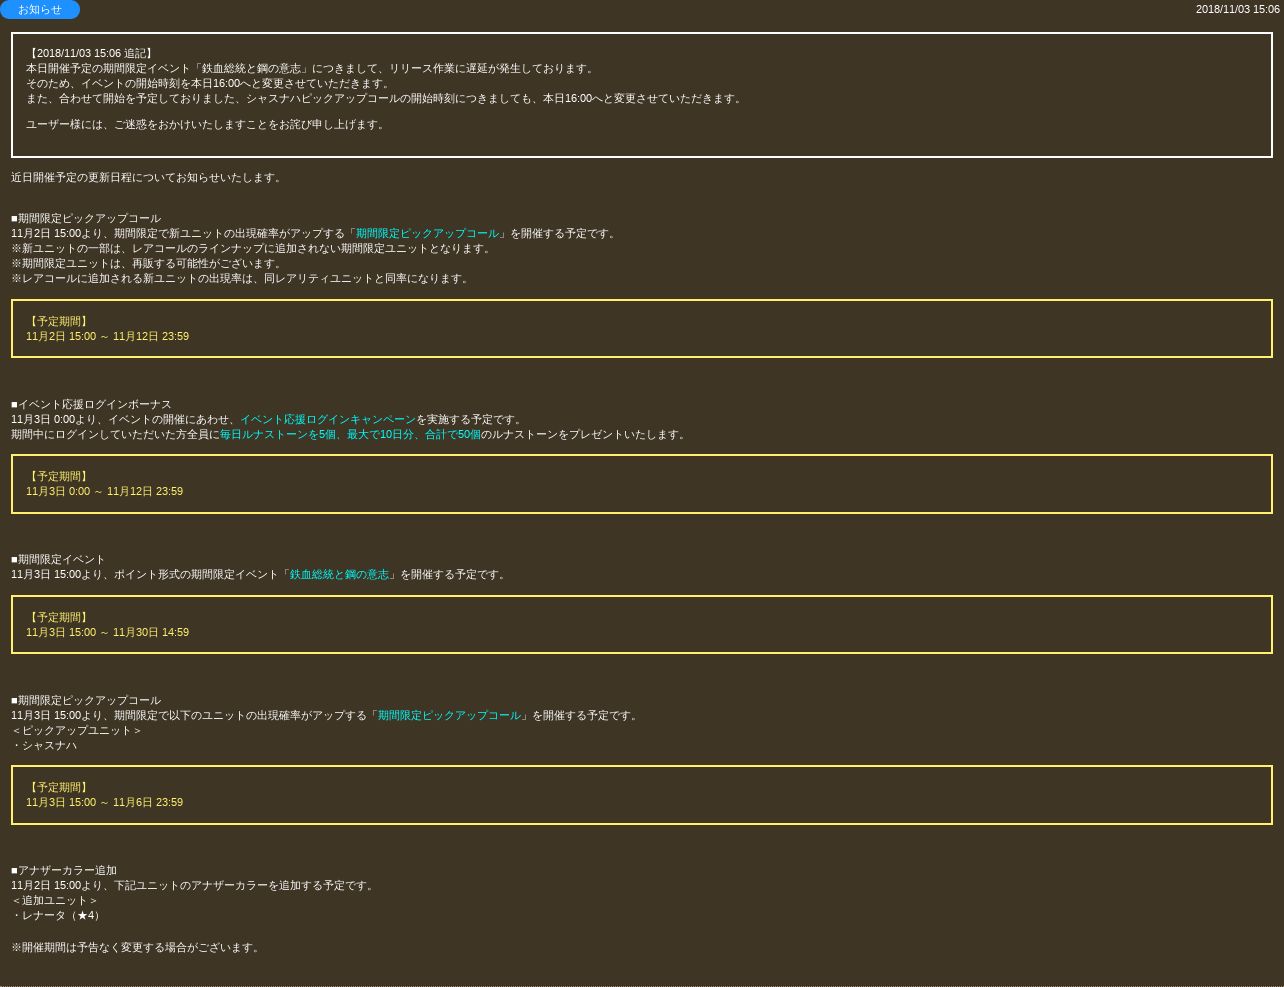
Task: Click the ＜ピックアップユニット＞ label
Action: tap(77, 730)
